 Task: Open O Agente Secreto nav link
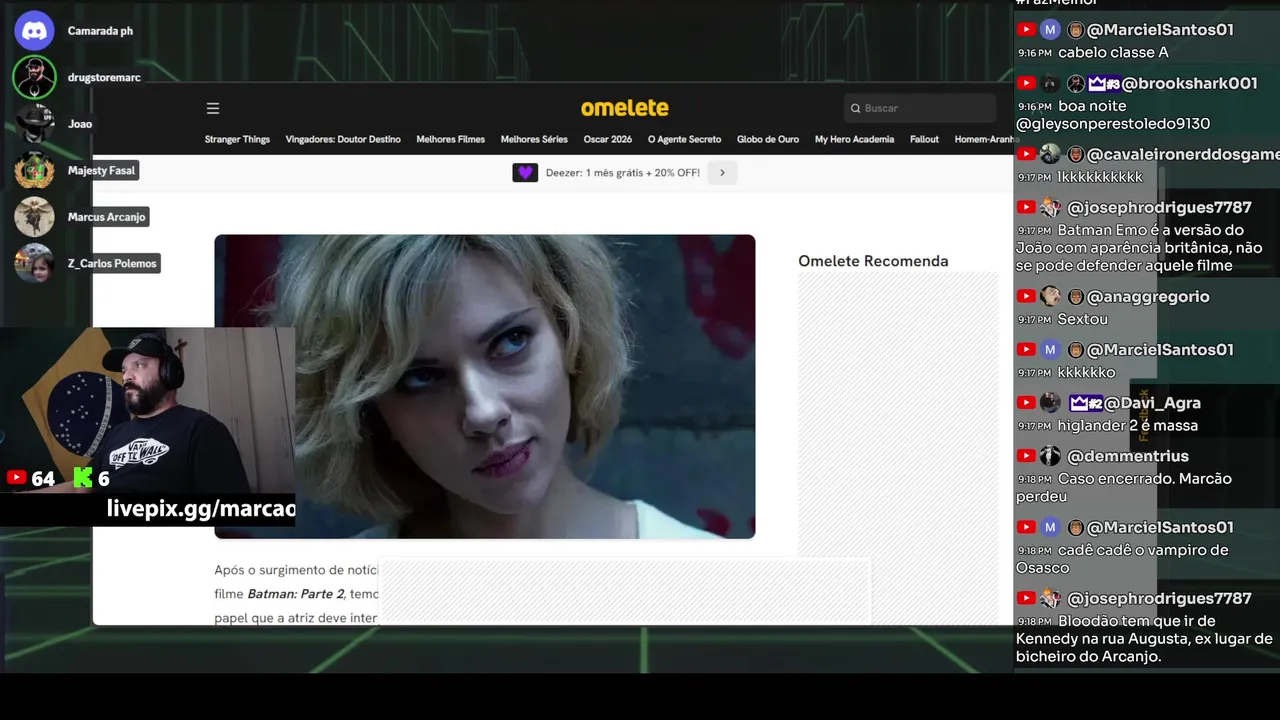[x=684, y=139]
